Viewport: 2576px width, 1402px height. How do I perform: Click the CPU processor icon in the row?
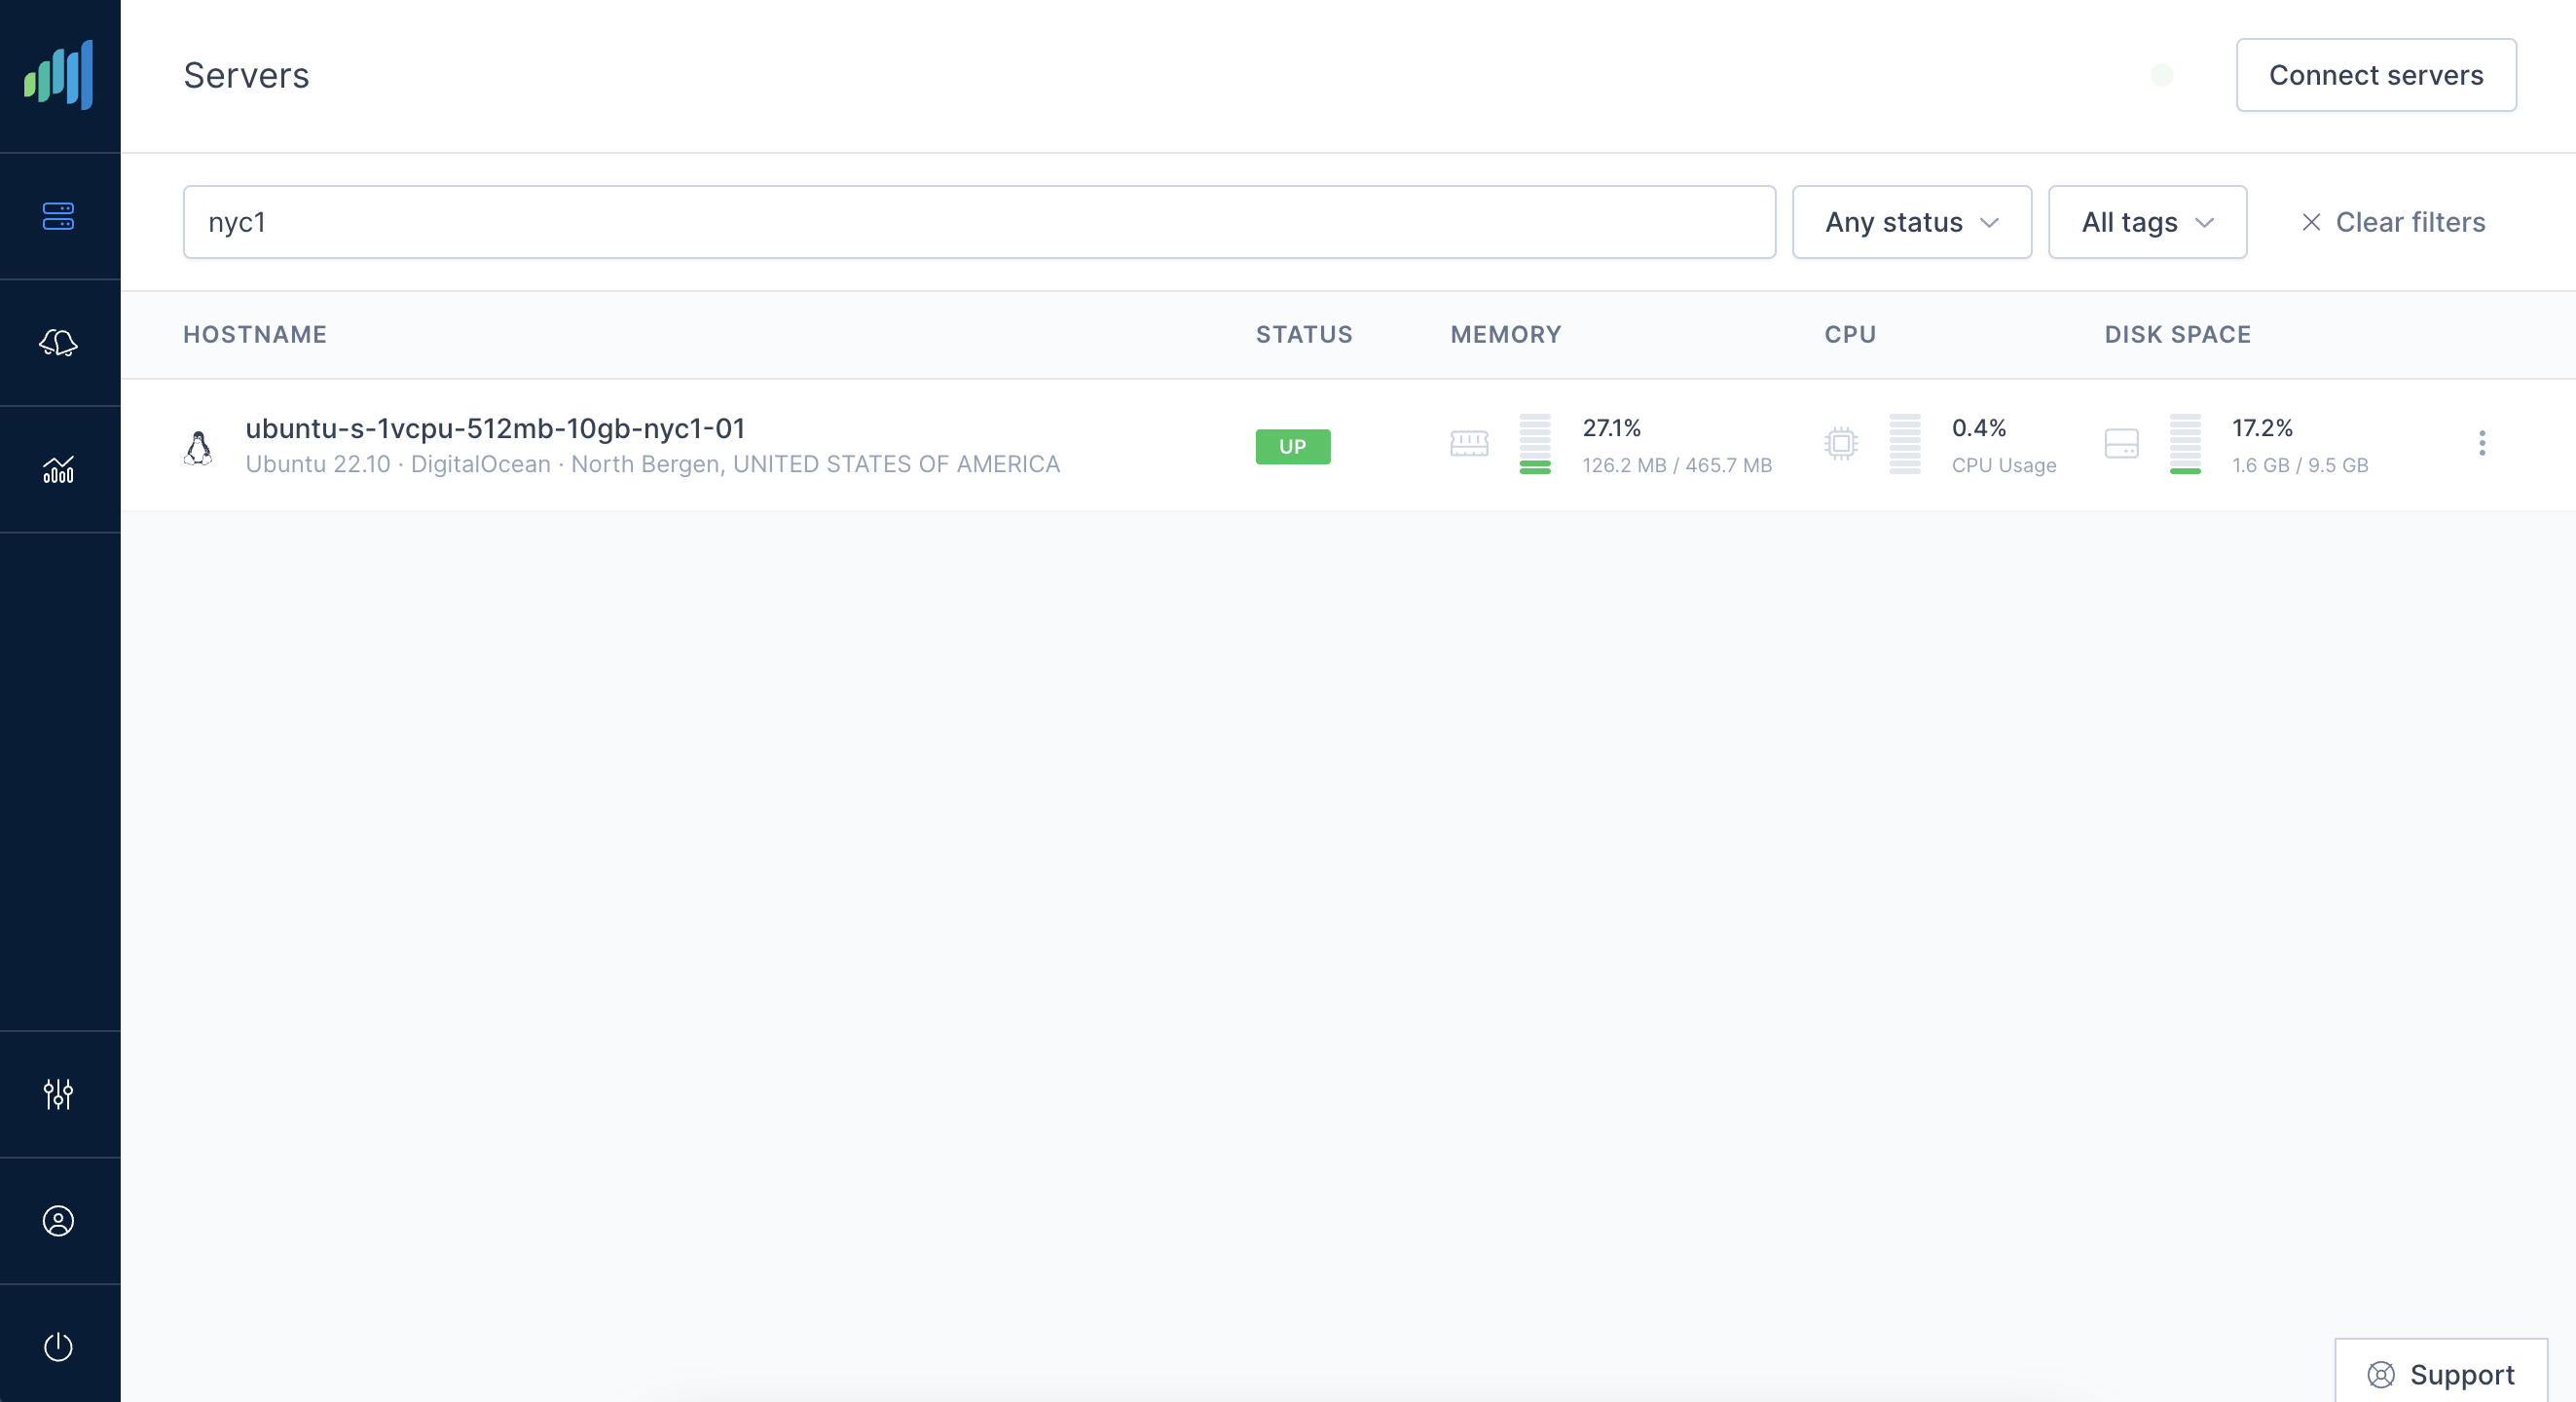[x=1840, y=443]
